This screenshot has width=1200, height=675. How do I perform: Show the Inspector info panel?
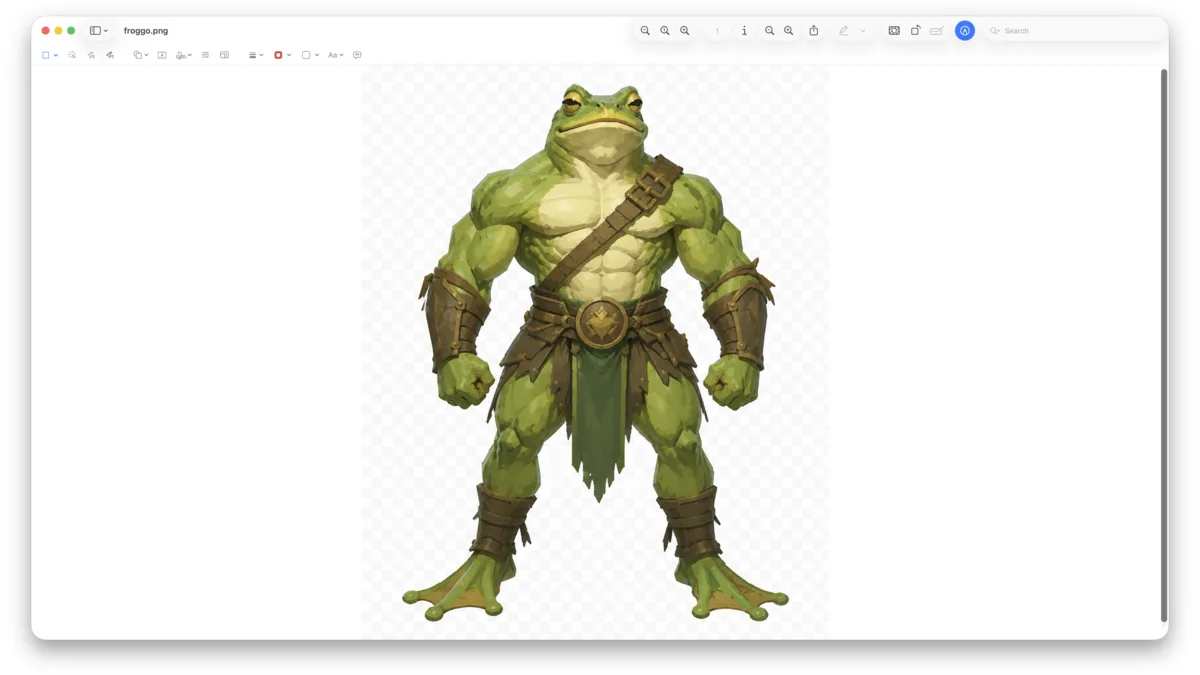pyautogui.click(x=744, y=31)
